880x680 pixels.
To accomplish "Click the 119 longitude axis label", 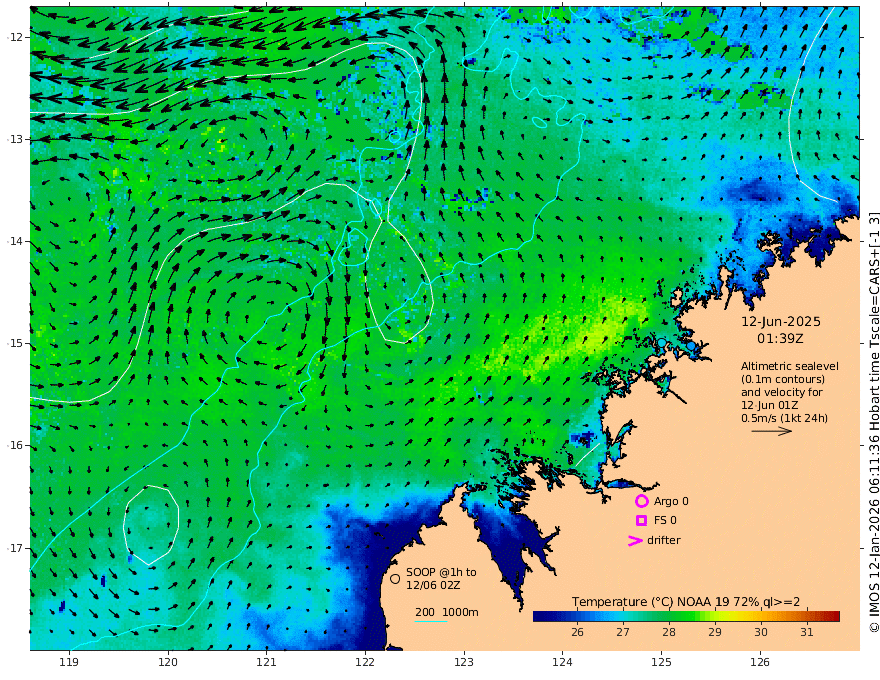I will click(x=69, y=662).
